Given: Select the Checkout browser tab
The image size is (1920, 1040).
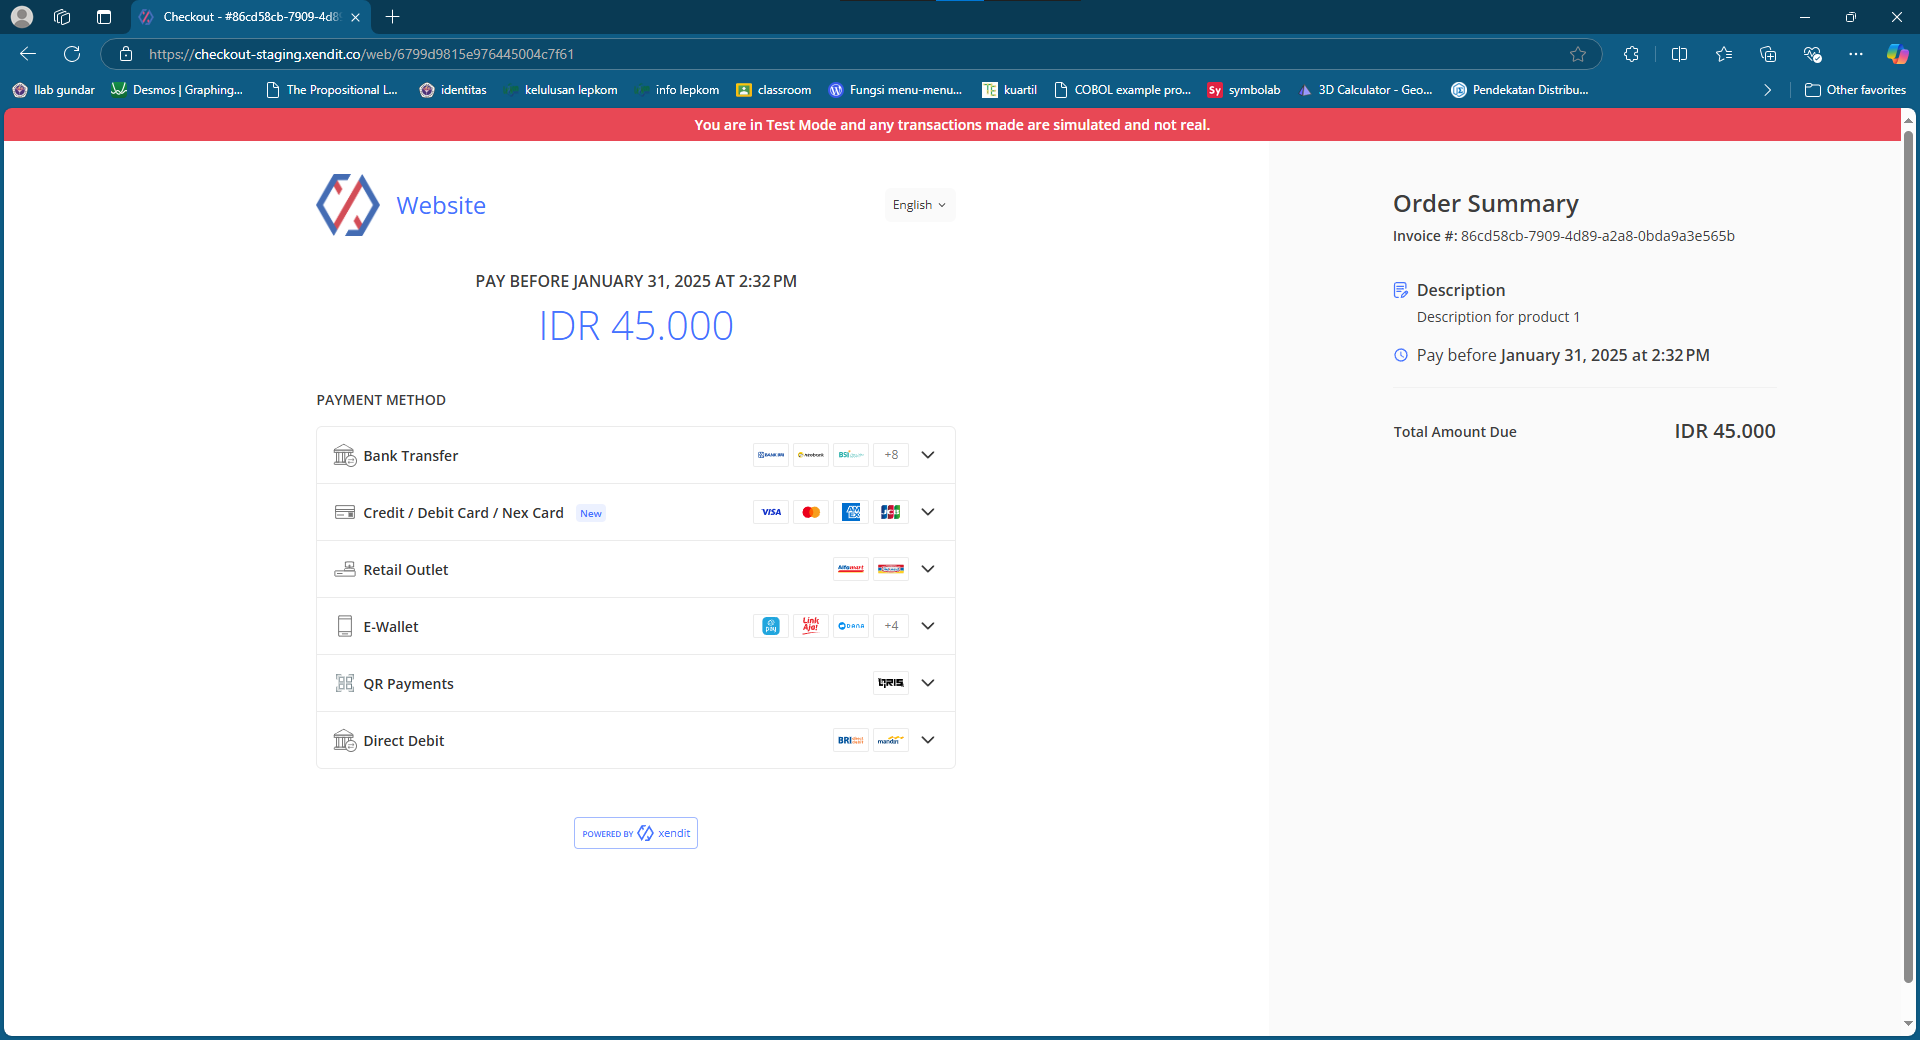Looking at the screenshot, I should [250, 17].
